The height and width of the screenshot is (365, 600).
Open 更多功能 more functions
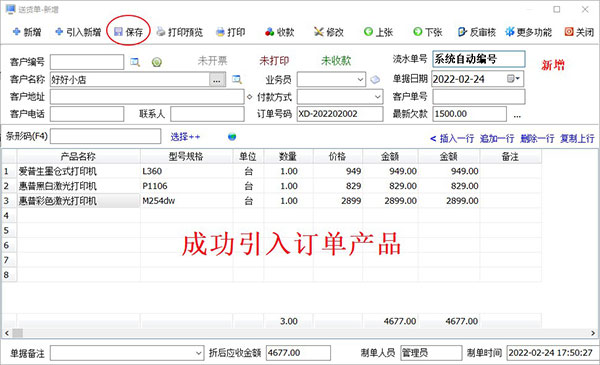click(528, 32)
